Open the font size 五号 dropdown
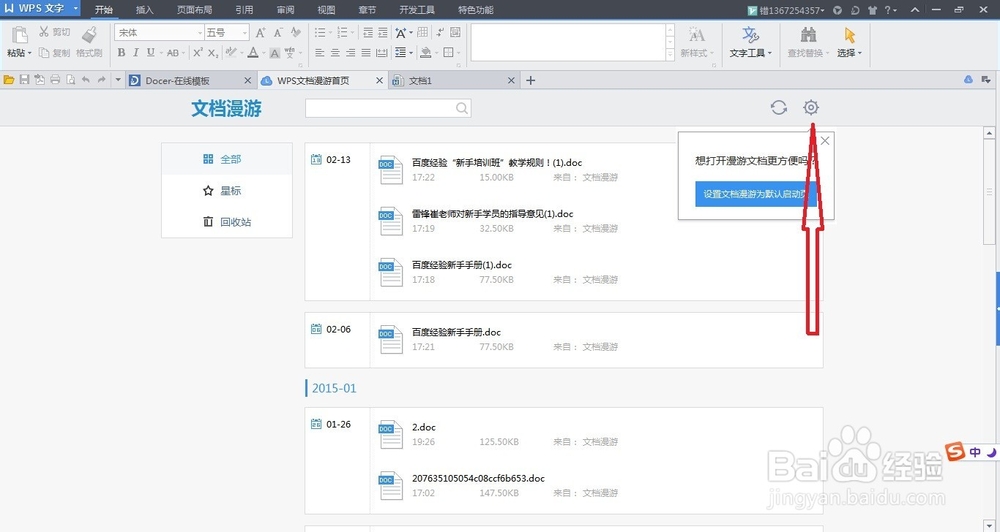Image resolution: width=1000 pixels, height=532 pixels. (x=245, y=33)
